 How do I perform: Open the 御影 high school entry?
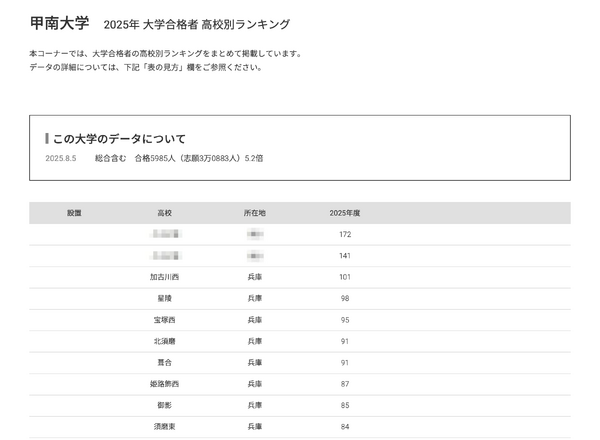165,406
